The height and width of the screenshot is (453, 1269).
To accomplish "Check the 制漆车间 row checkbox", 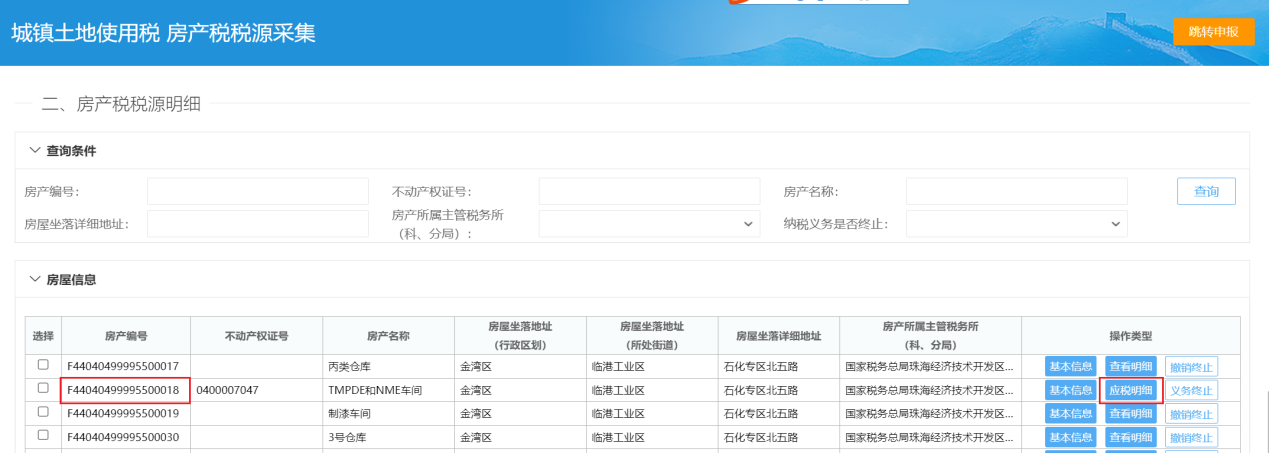I will [43, 412].
